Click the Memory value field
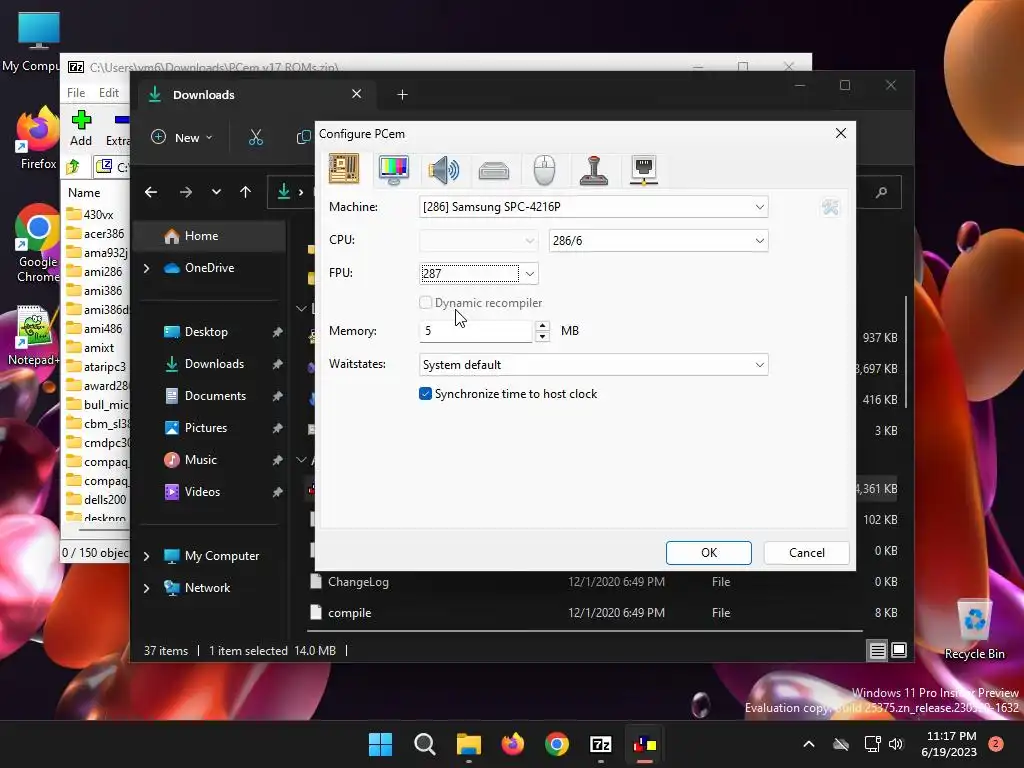This screenshot has width=1024, height=768. click(475, 331)
